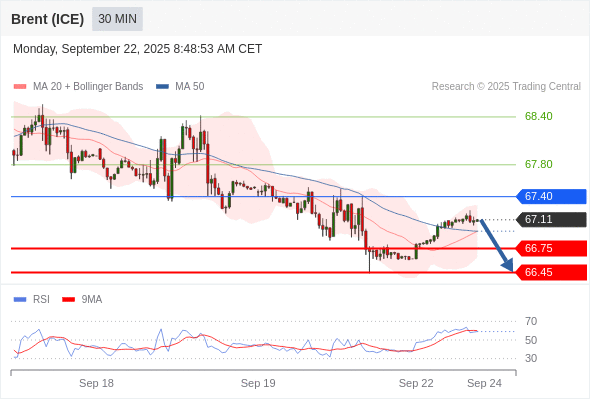590x400 pixels.
Task: Click the green 67.80 resistance label
Action: (538, 164)
